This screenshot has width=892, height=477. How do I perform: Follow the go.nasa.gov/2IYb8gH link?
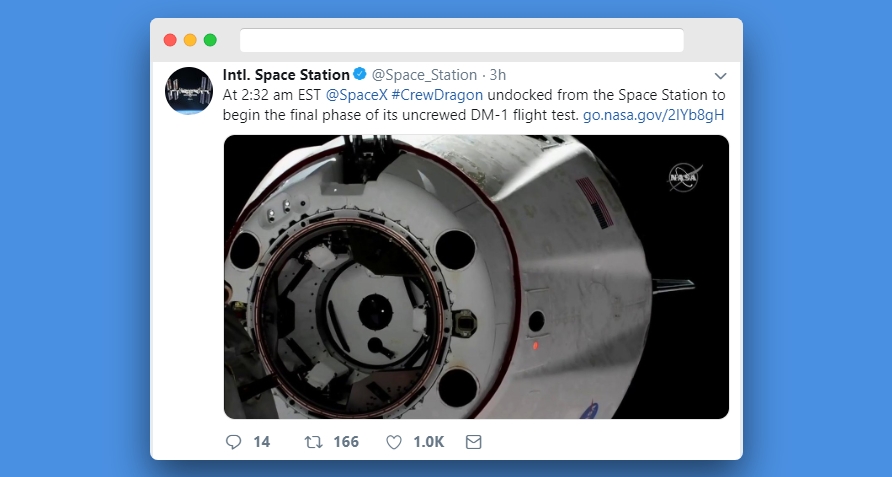click(x=653, y=114)
